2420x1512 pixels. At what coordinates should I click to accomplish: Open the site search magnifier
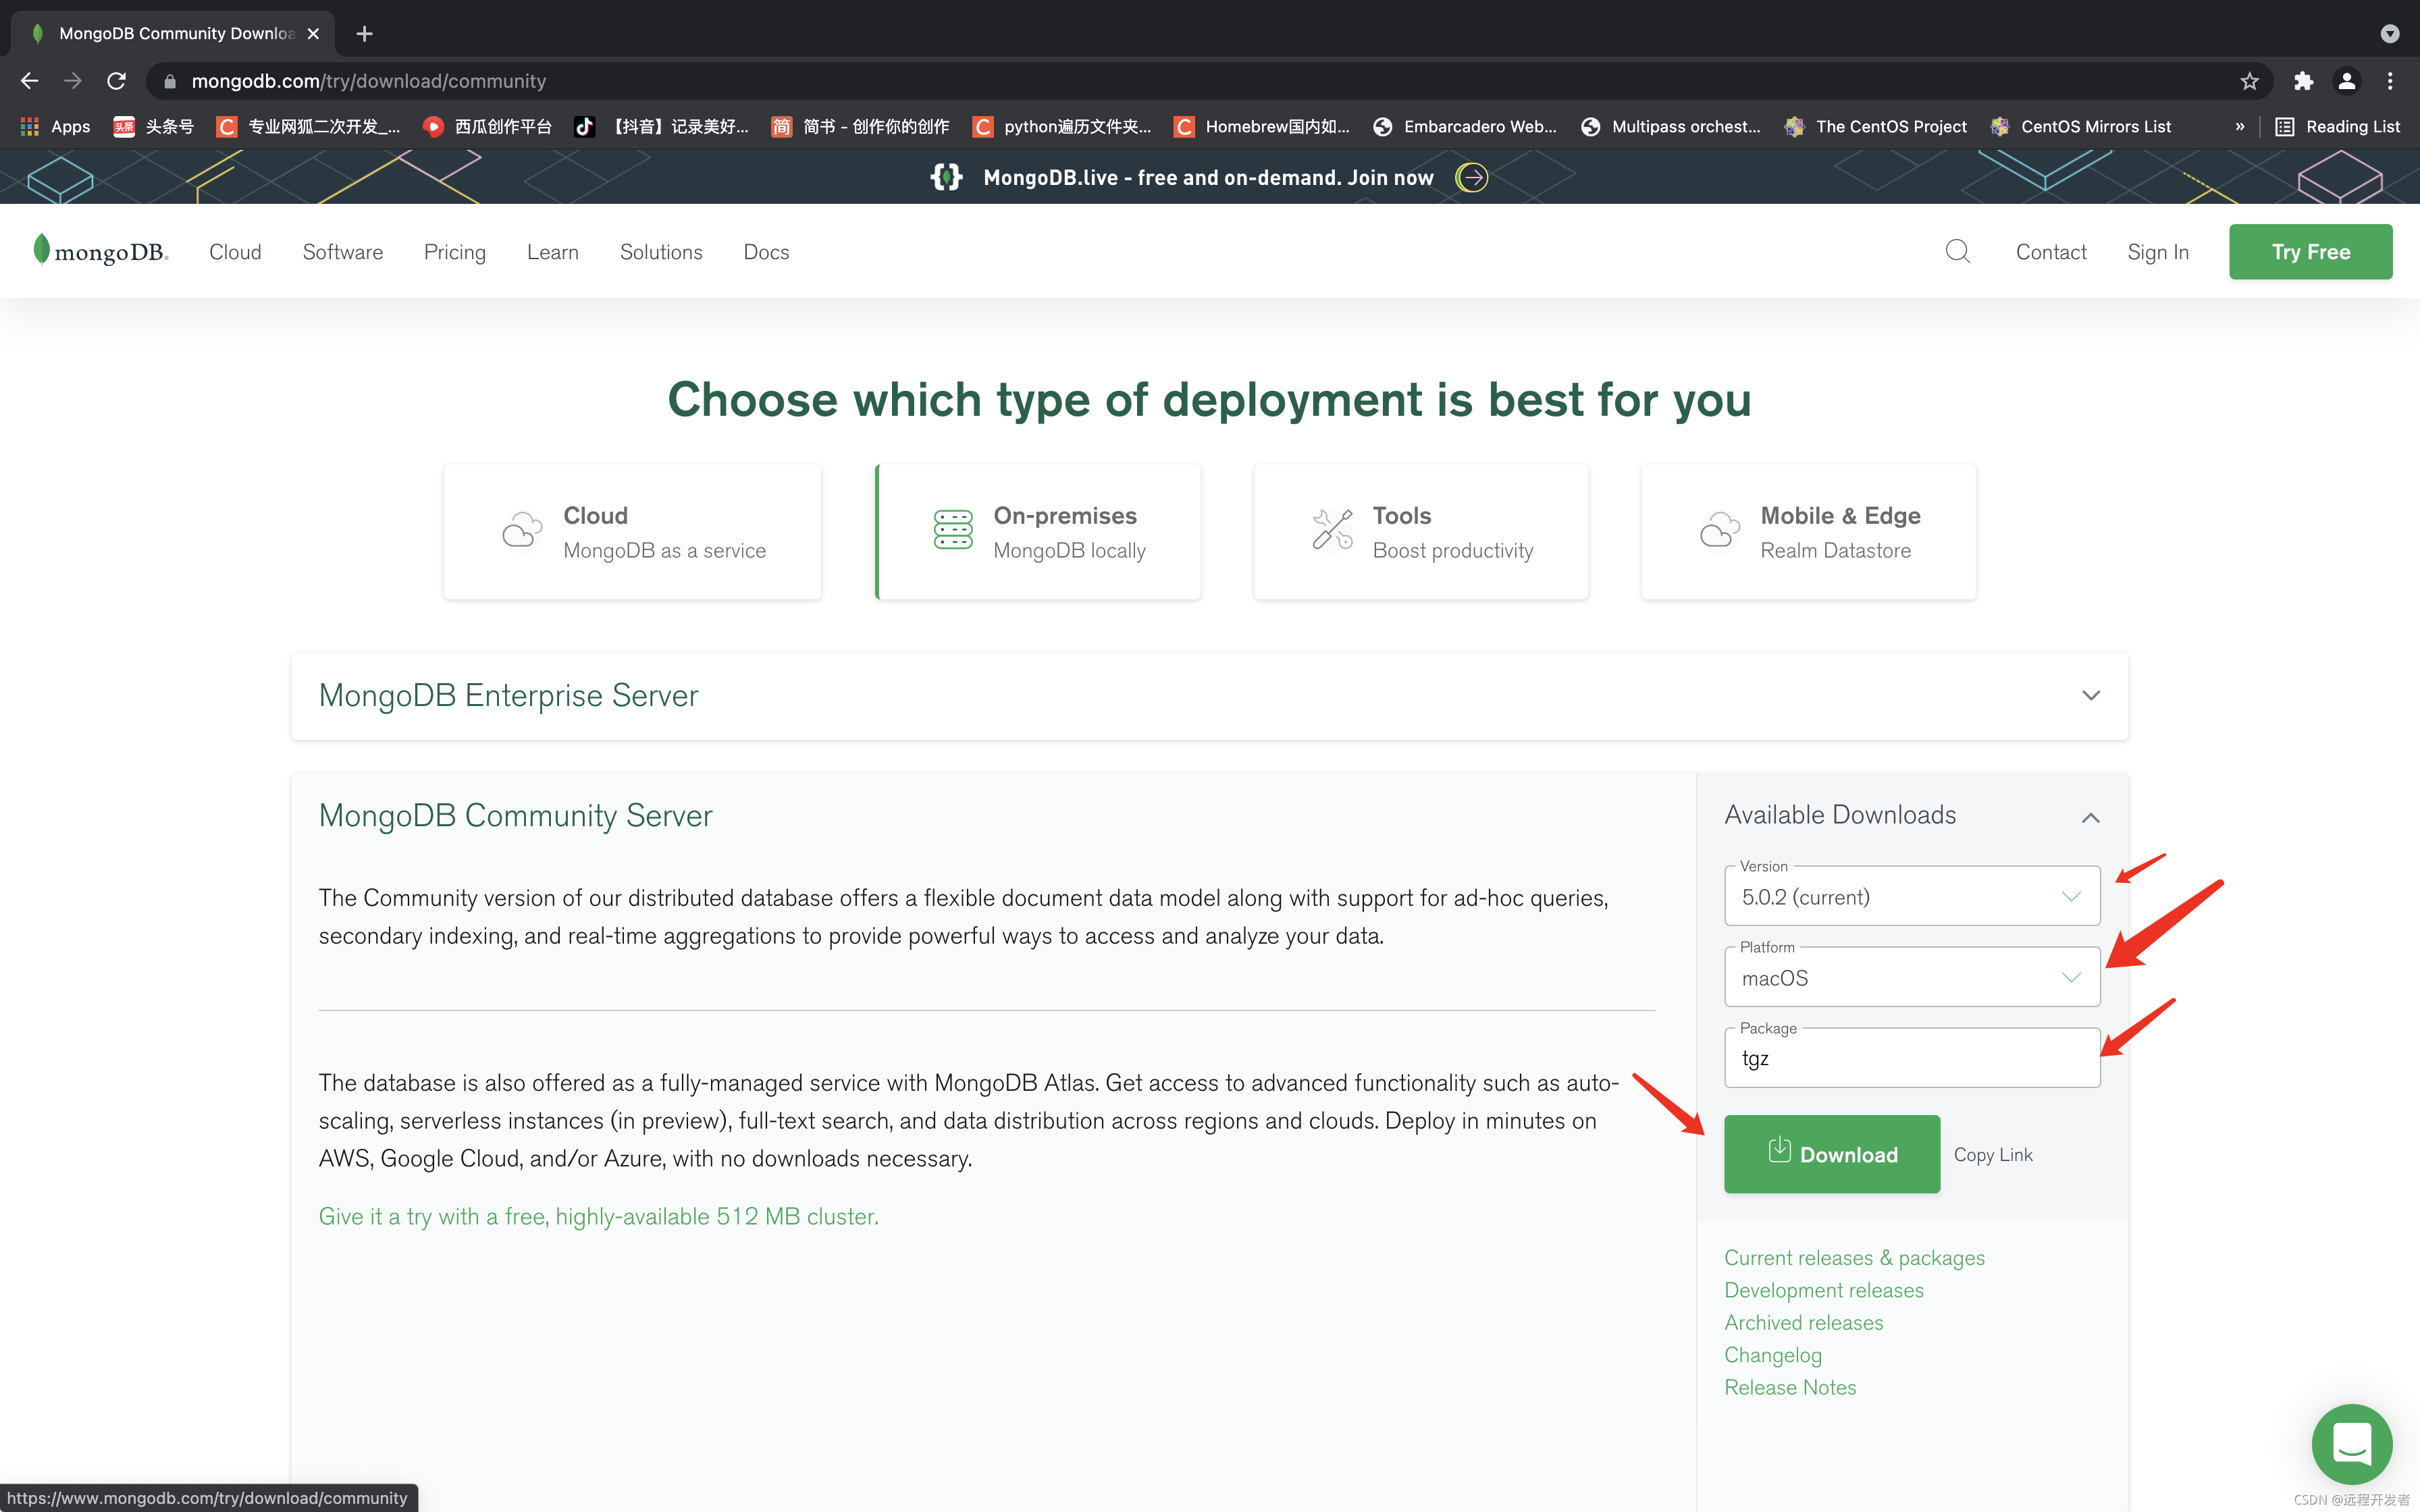point(1957,251)
